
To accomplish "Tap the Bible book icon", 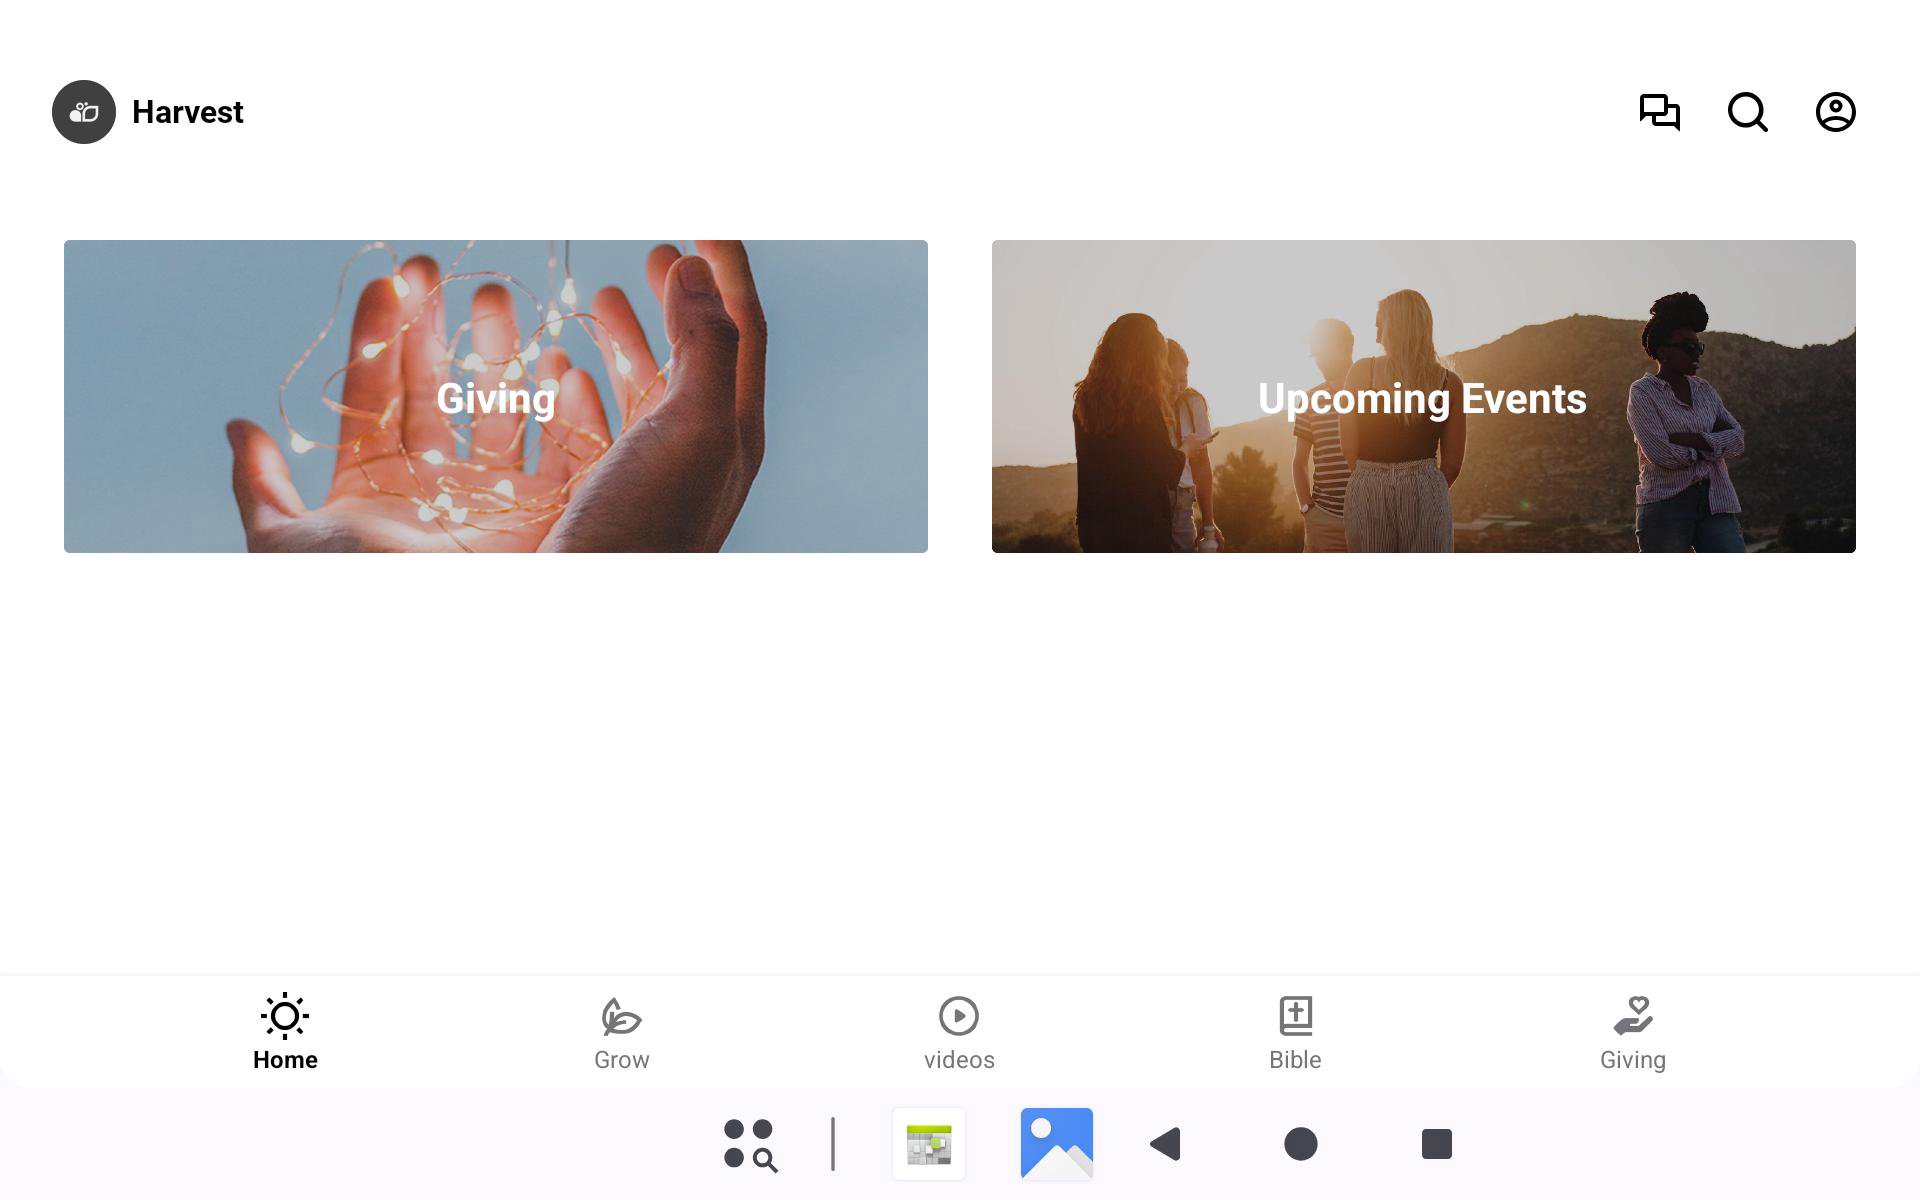I will (1295, 1016).
